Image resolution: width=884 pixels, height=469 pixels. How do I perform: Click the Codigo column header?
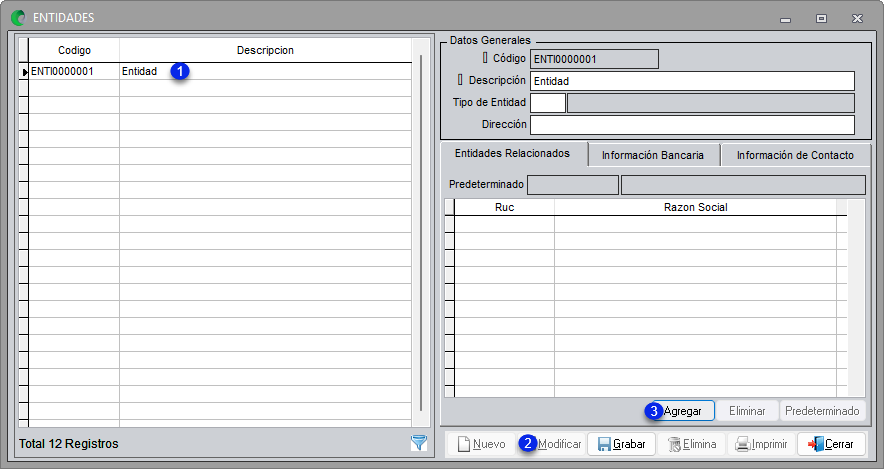(x=74, y=50)
